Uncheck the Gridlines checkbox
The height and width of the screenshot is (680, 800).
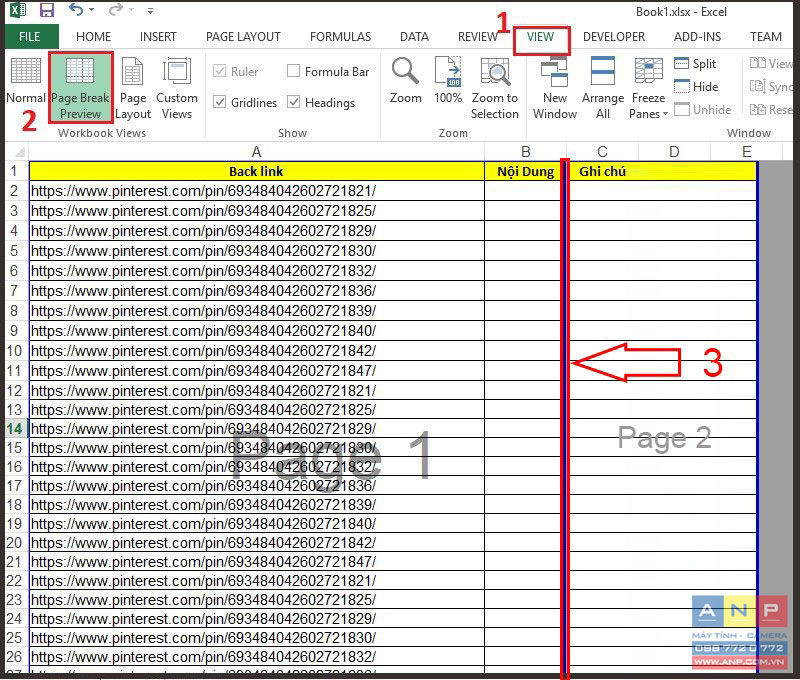pyautogui.click(x=219, y=102)
